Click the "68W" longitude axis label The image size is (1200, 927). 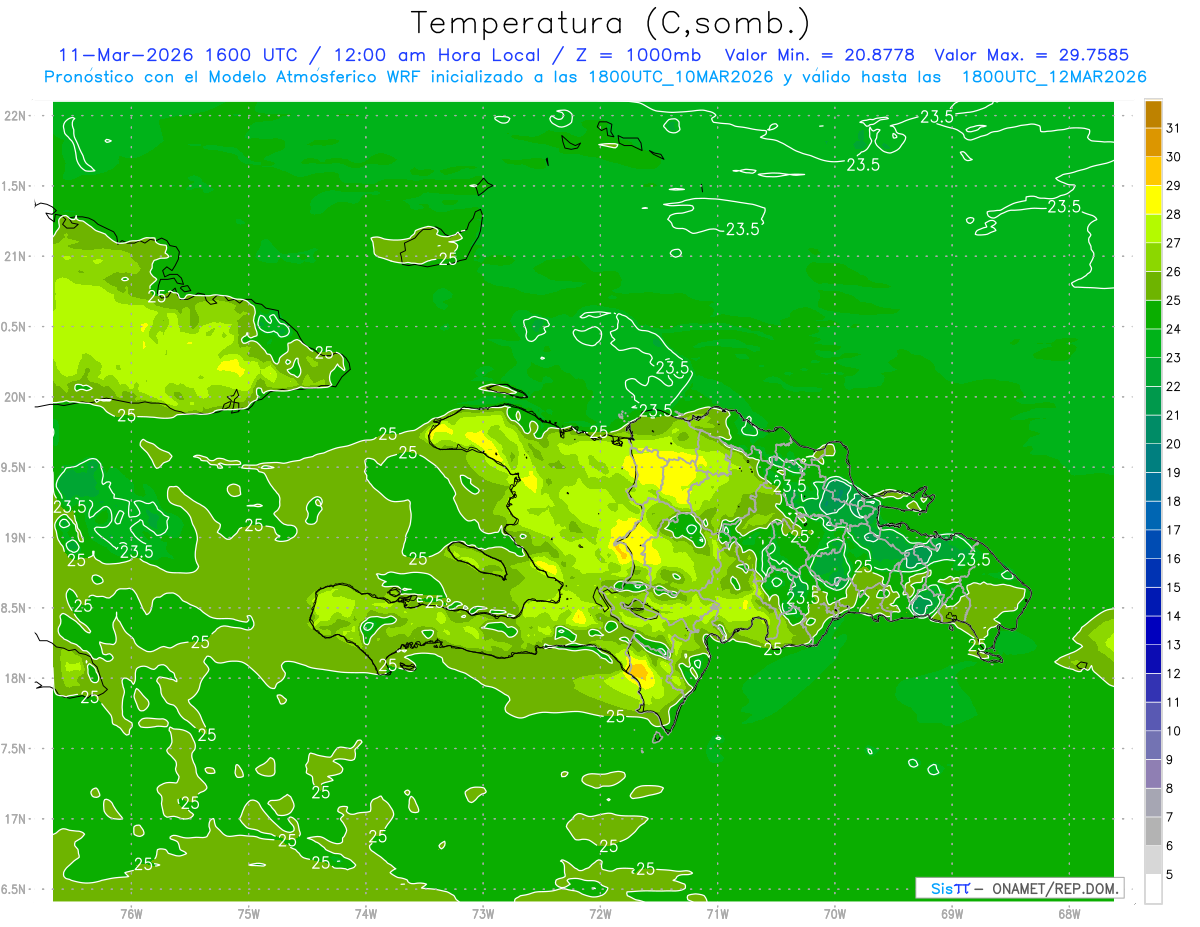1069,914
